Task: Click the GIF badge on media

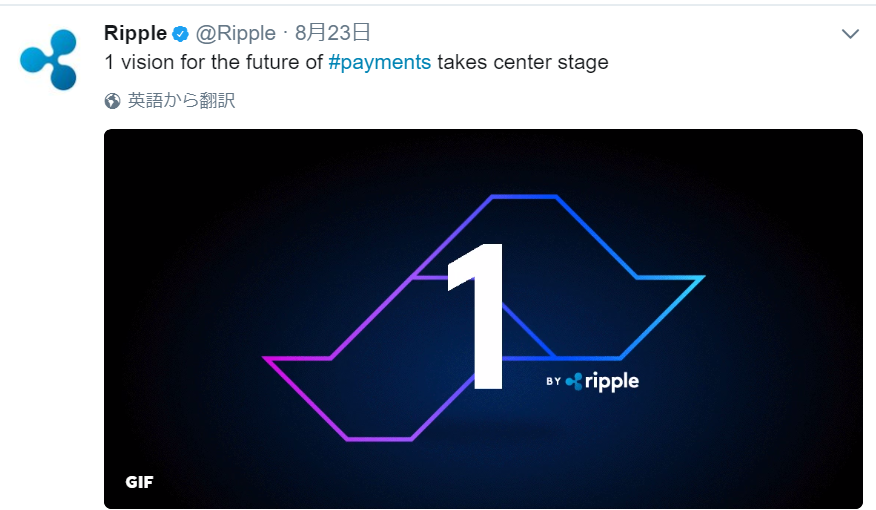Action: pos(139,482)
